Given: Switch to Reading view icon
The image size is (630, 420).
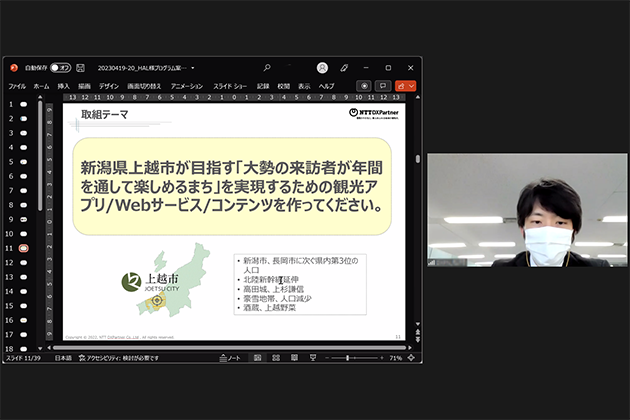Looking at the screenshot, I should coord(295,358).
